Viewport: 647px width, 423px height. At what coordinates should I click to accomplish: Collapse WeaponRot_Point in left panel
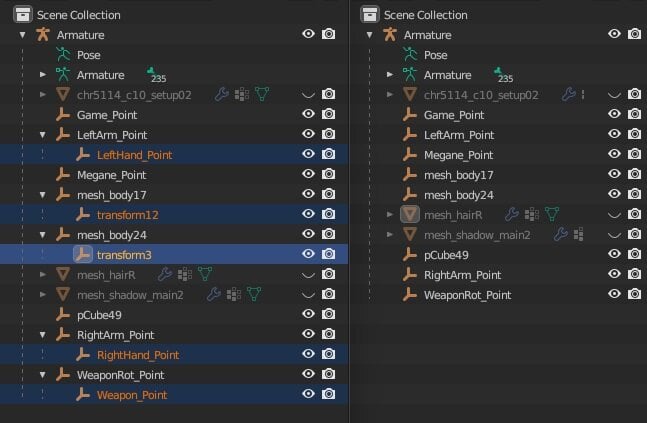[43, 375]
